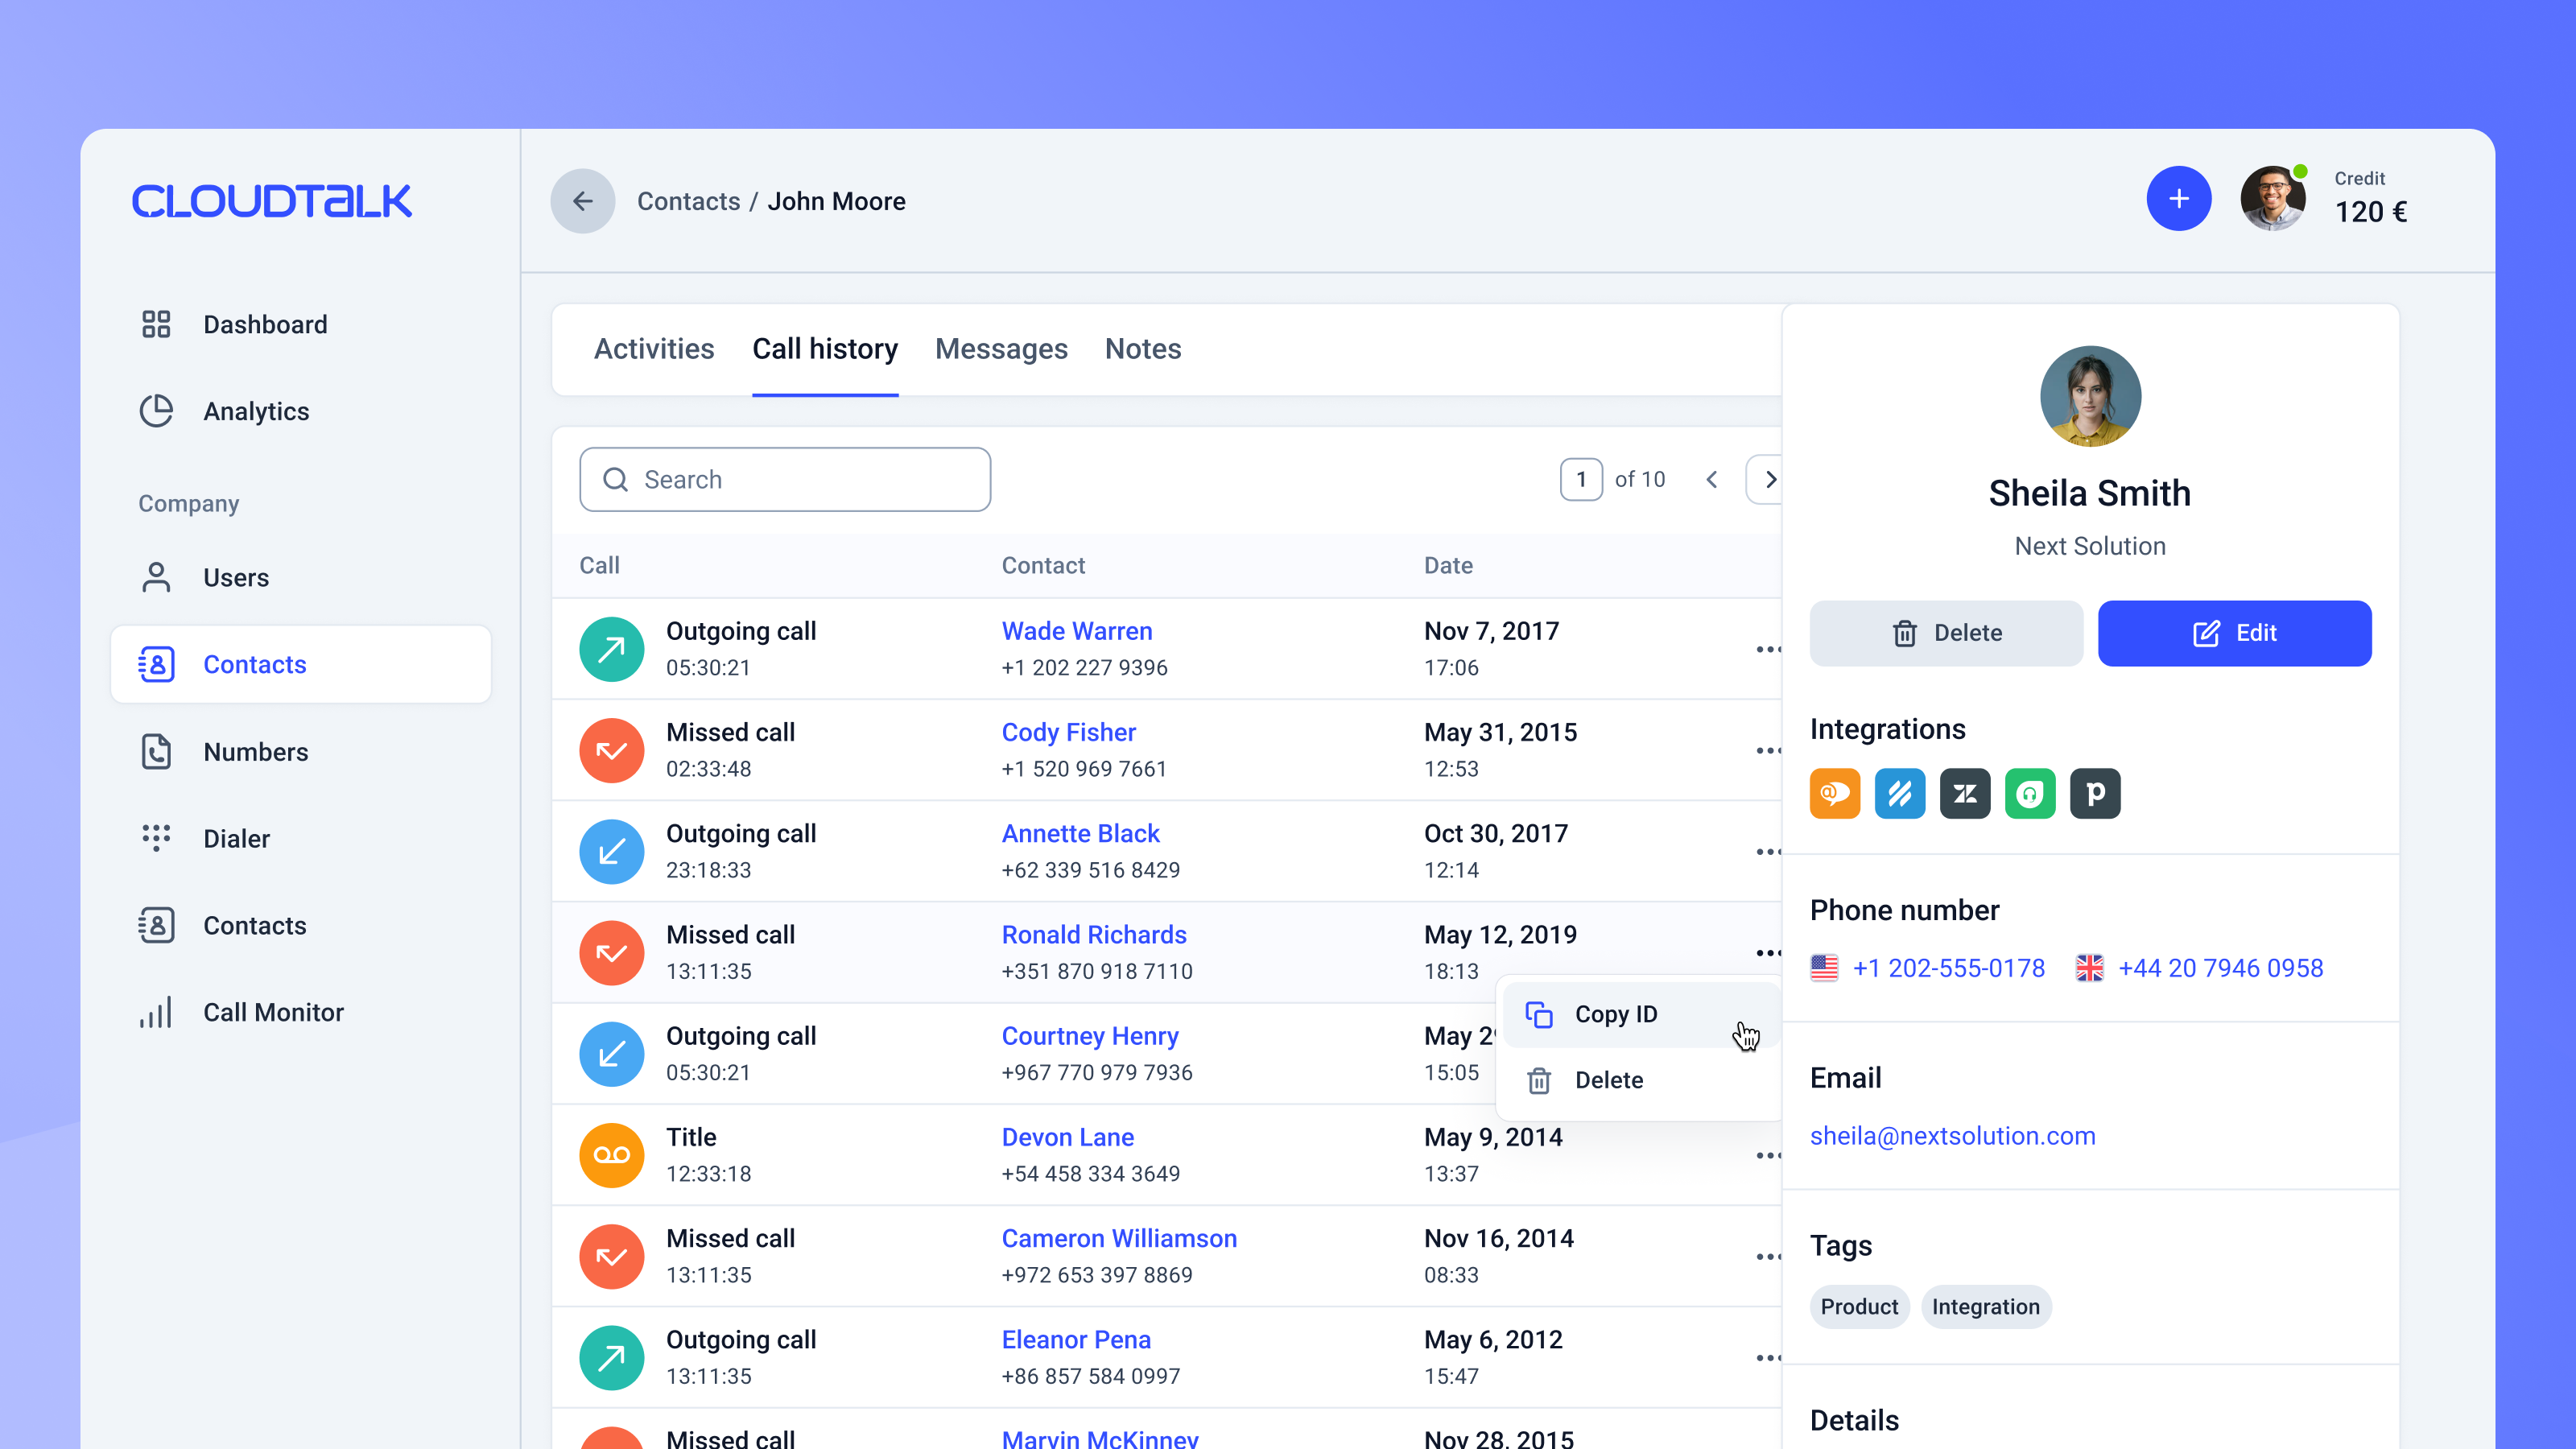Viewport: 2576px width, 1449px height.
Task: Select the Product tag
Action: pyautogui.click(x=1859, y=1306)
